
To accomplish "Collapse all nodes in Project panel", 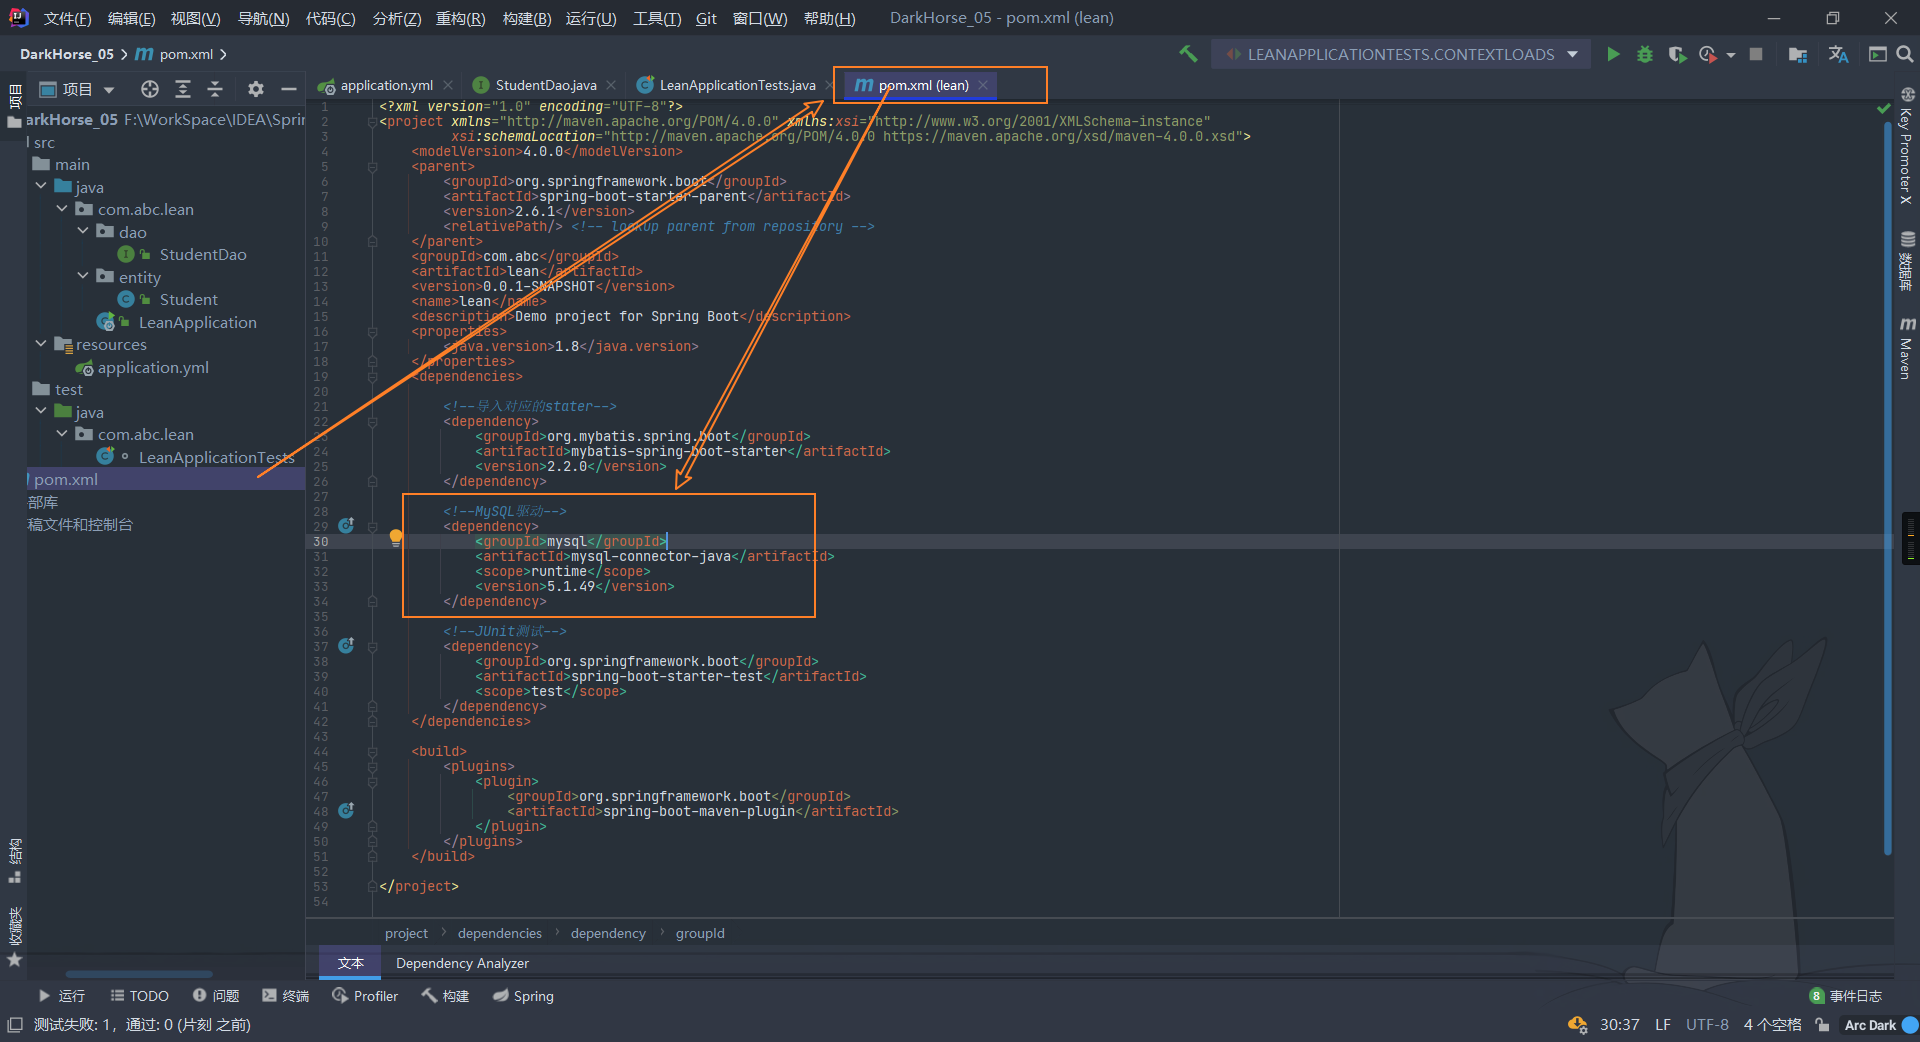I will (x=215, y=89).
